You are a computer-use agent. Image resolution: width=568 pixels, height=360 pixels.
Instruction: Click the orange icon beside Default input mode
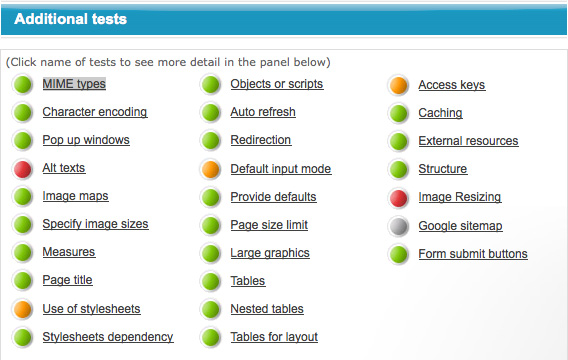pos(210,169)
